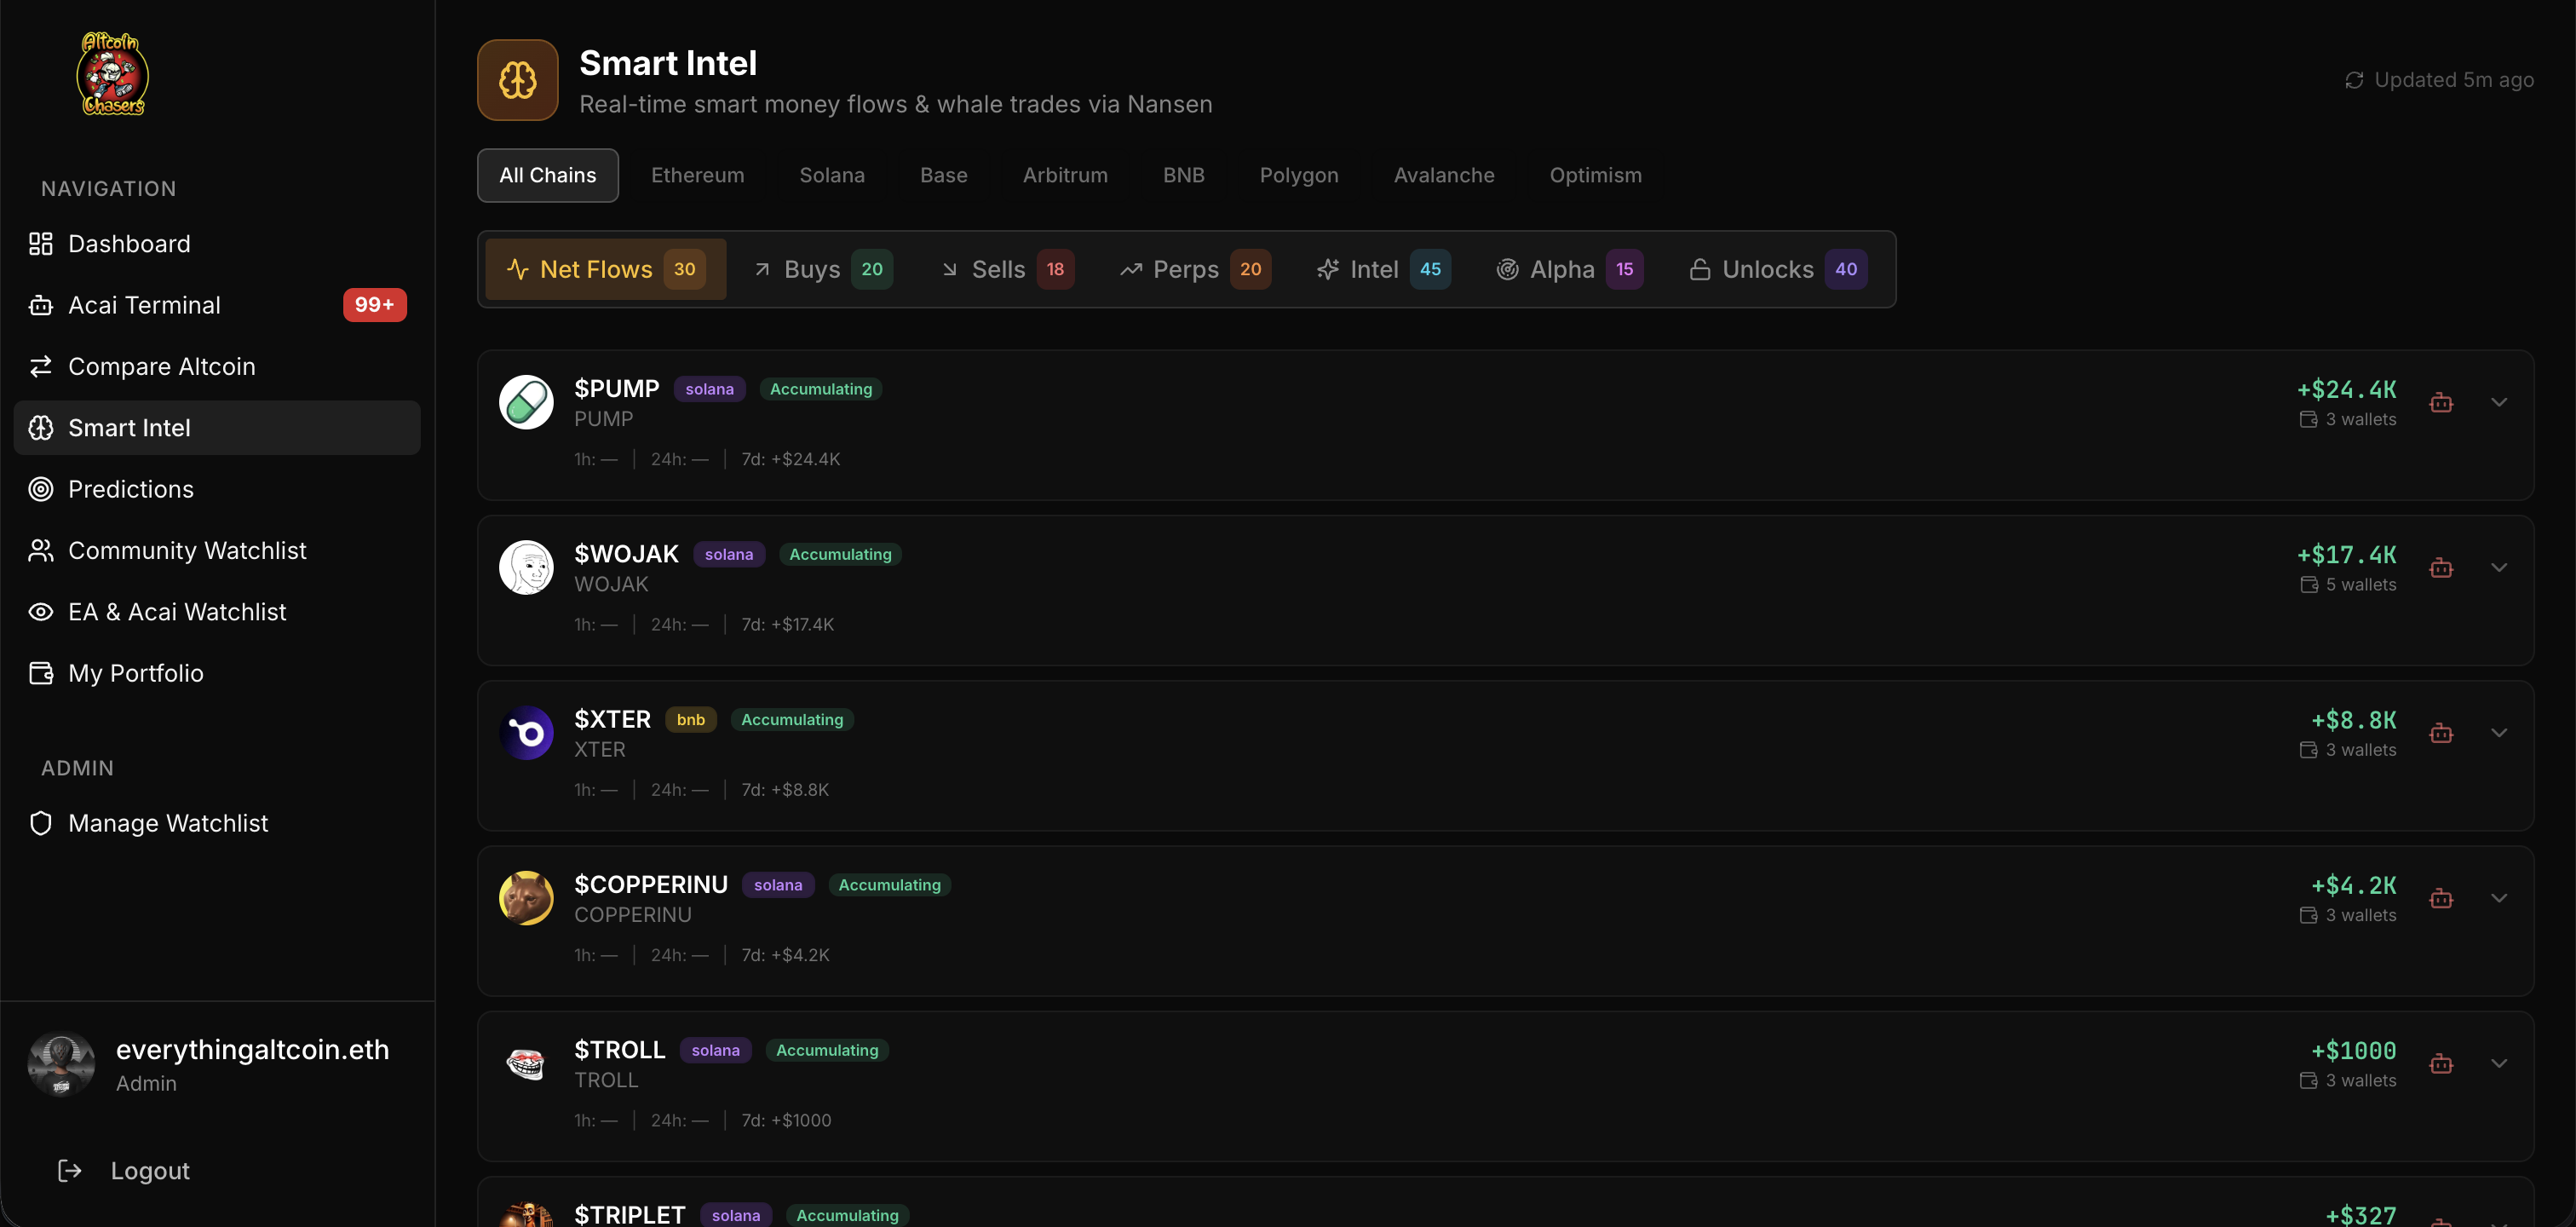Select the Community Watchlist people icon
The width and height of the screenshot is (2576, 1227).
(41, 550)
